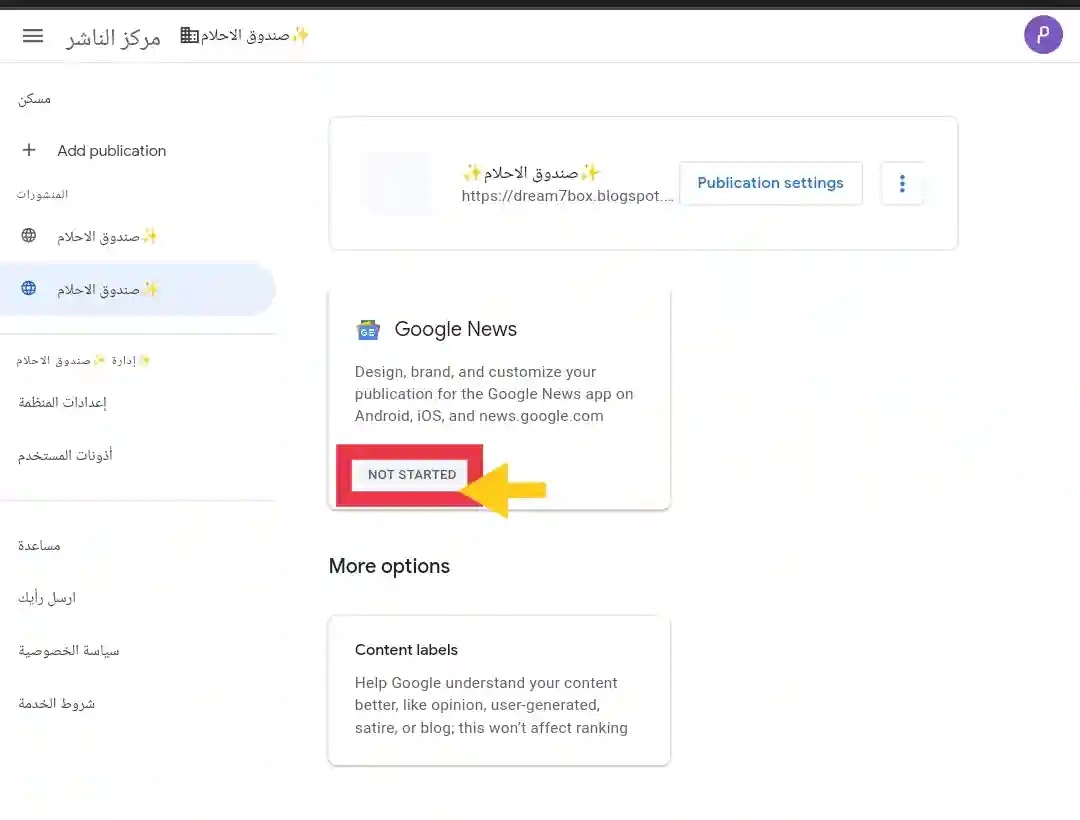This screenshot has height=820, width=1080.
Task: Click the Google News card description text
Action: click(494, 394)
